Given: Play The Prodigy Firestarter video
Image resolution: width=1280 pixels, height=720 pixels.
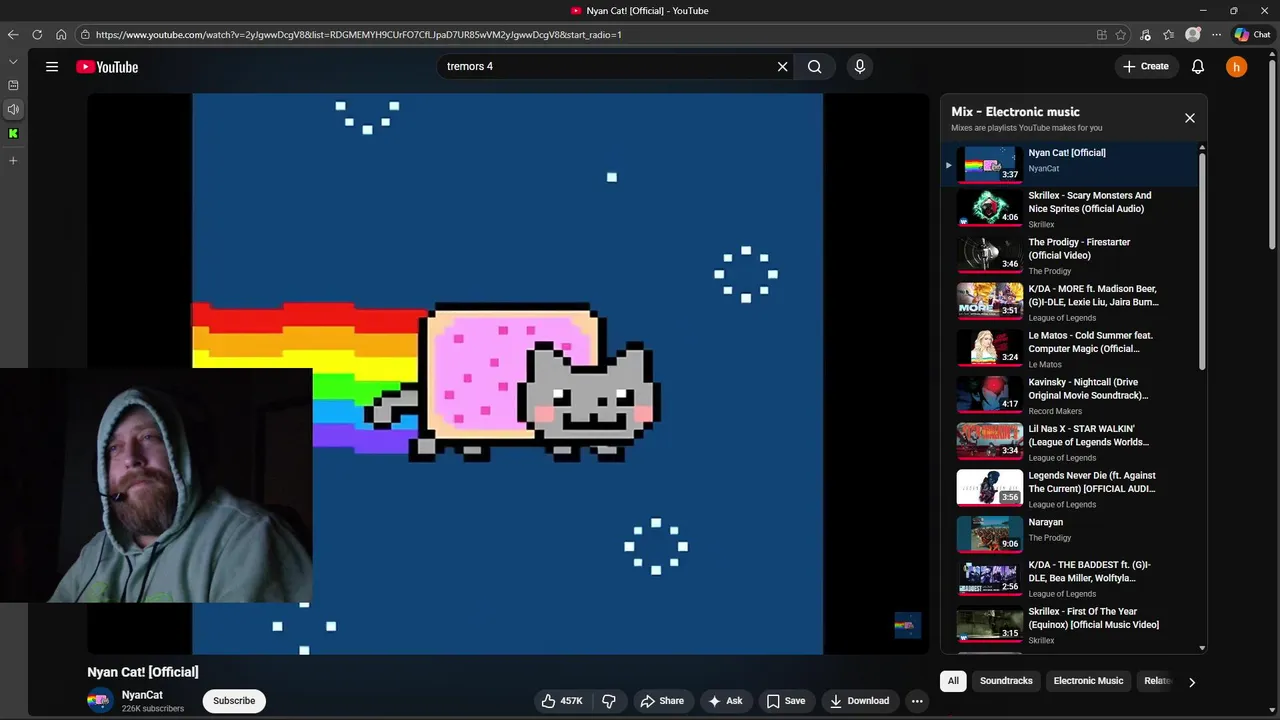Looking at the screenshot, I should coord(1070,256).
